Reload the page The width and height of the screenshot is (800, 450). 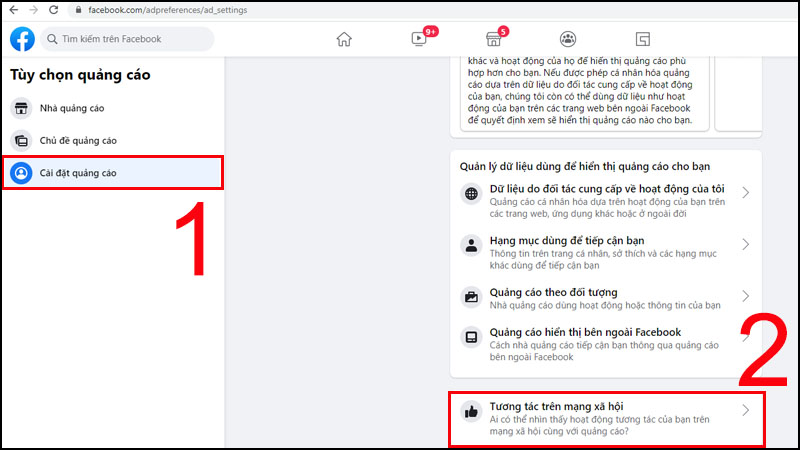coord(54,10)
